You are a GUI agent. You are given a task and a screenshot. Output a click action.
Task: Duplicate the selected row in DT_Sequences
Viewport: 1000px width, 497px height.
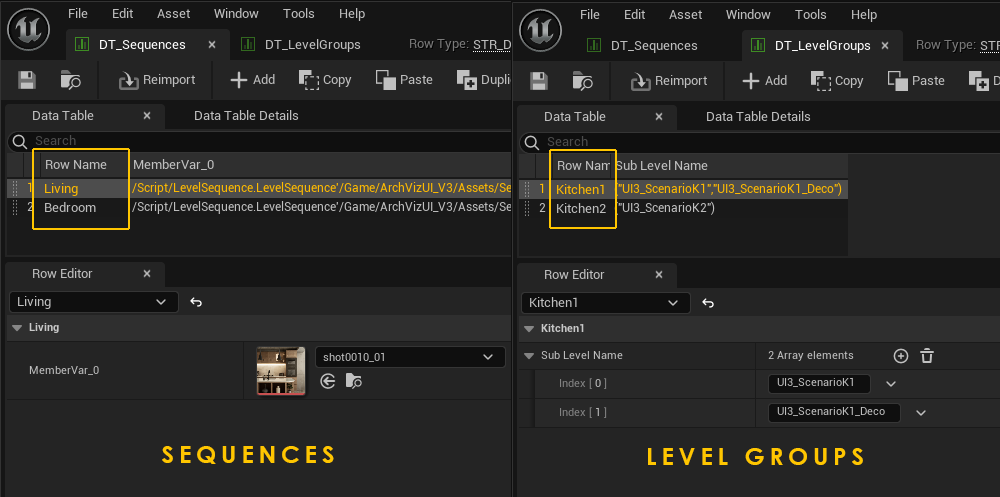point(483,80)
